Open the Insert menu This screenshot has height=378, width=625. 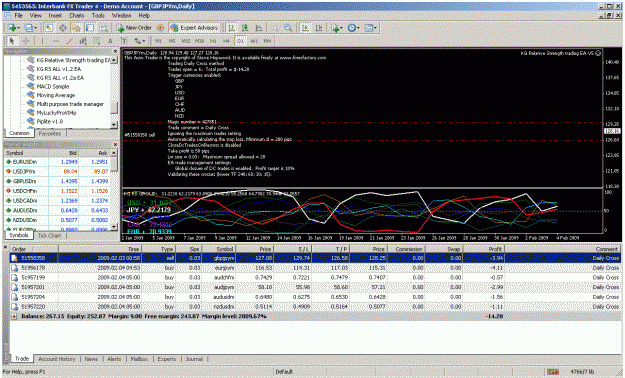coord(55,15)
